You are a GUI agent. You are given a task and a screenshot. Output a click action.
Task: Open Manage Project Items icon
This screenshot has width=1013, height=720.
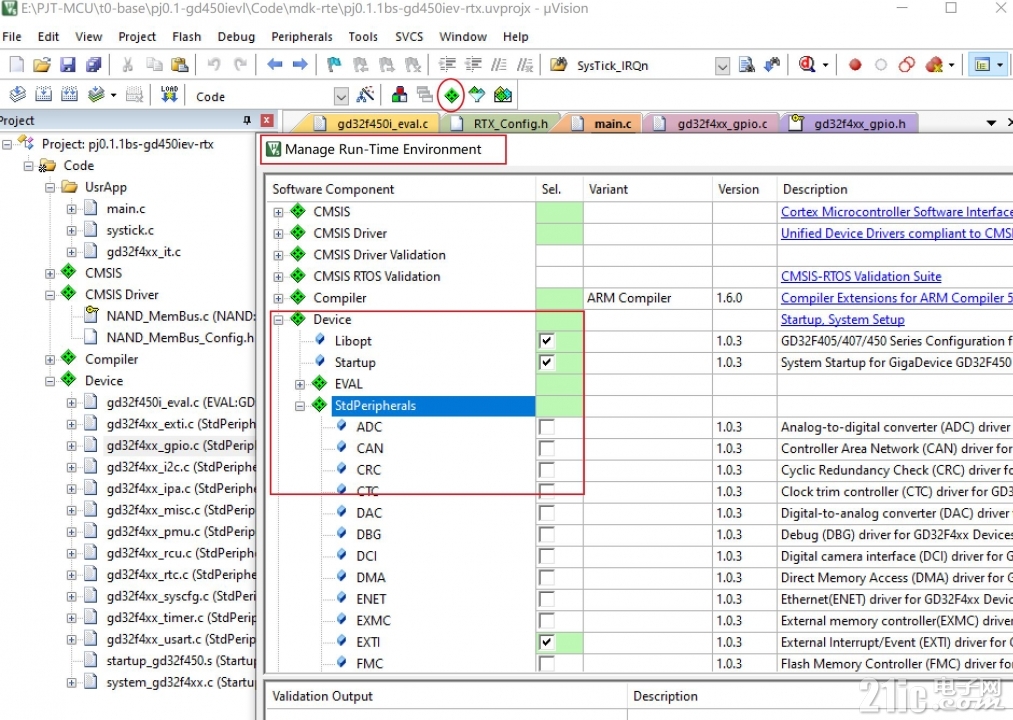[x=399, y=95]
